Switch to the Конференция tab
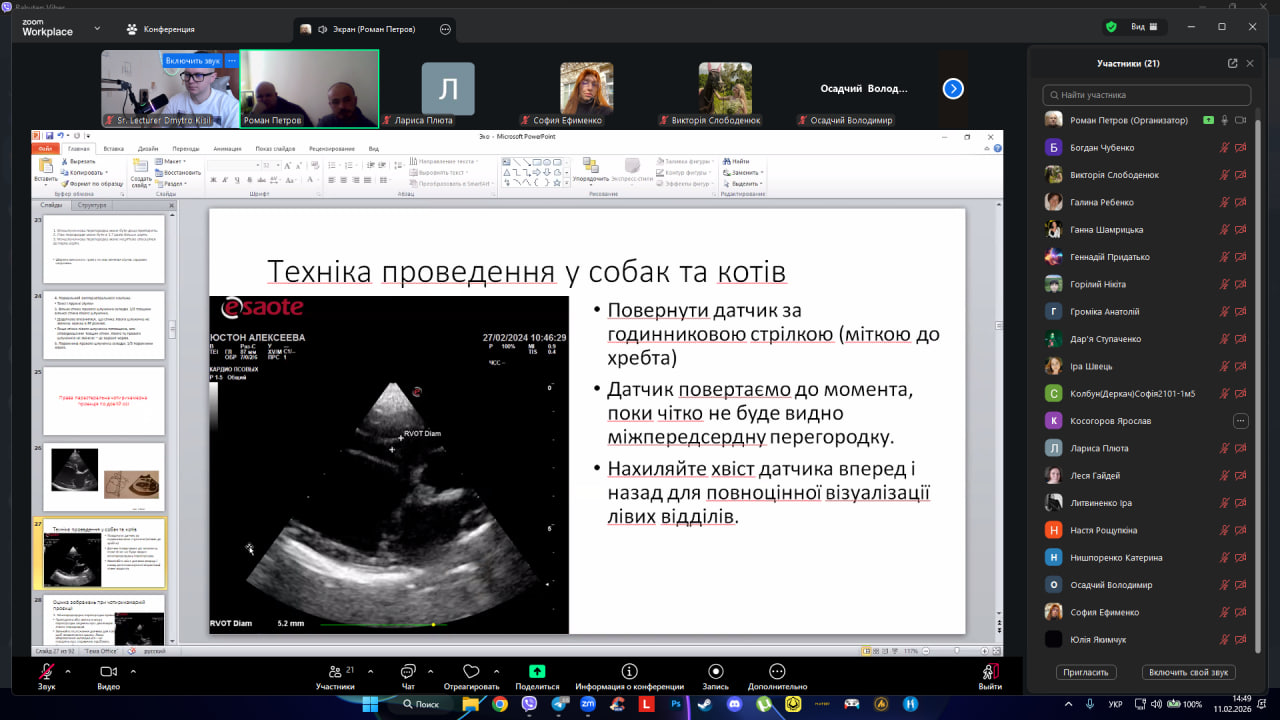Screen dimensions: 1280x720 tap(160, 29)
